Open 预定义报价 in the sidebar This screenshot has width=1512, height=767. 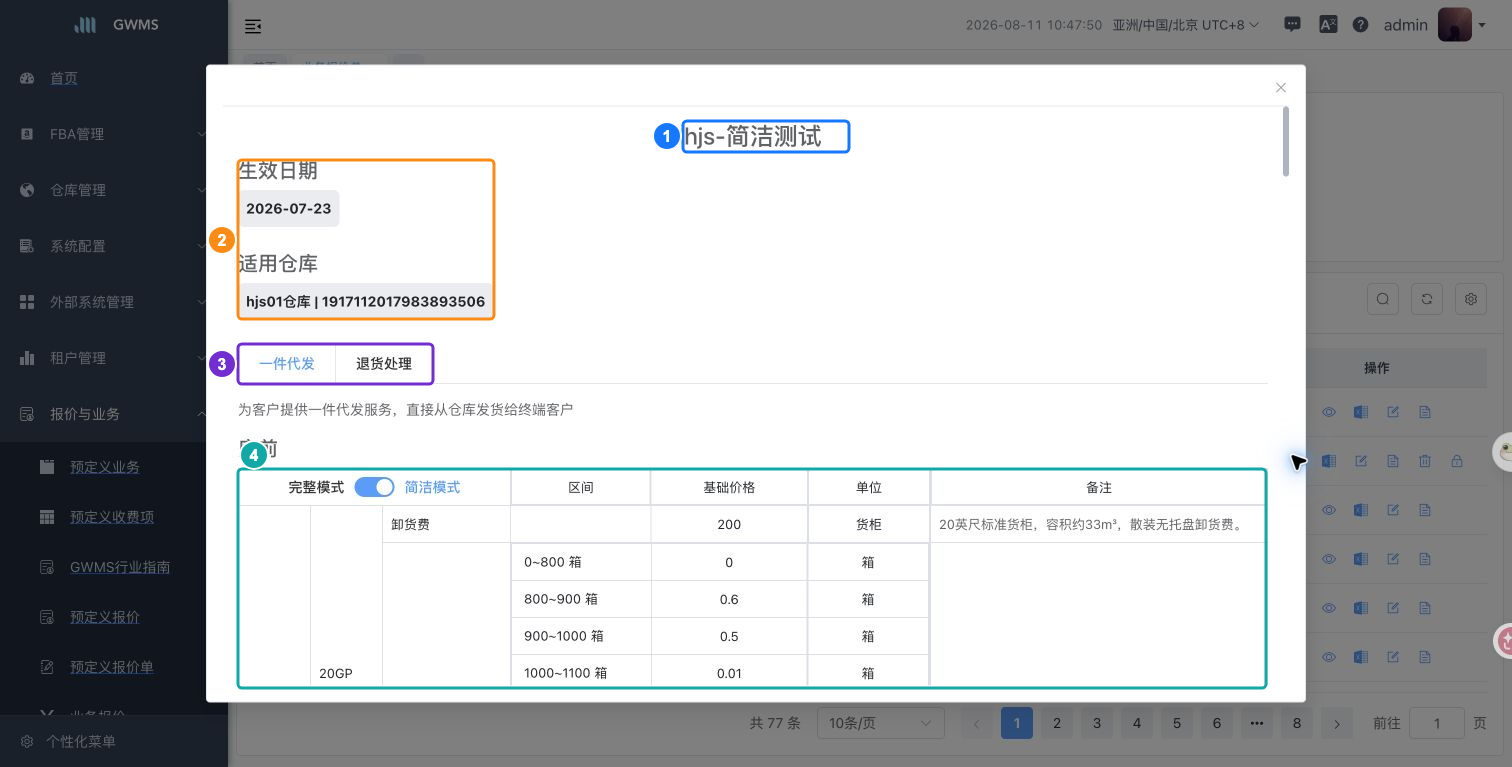[x=105, y=617]
